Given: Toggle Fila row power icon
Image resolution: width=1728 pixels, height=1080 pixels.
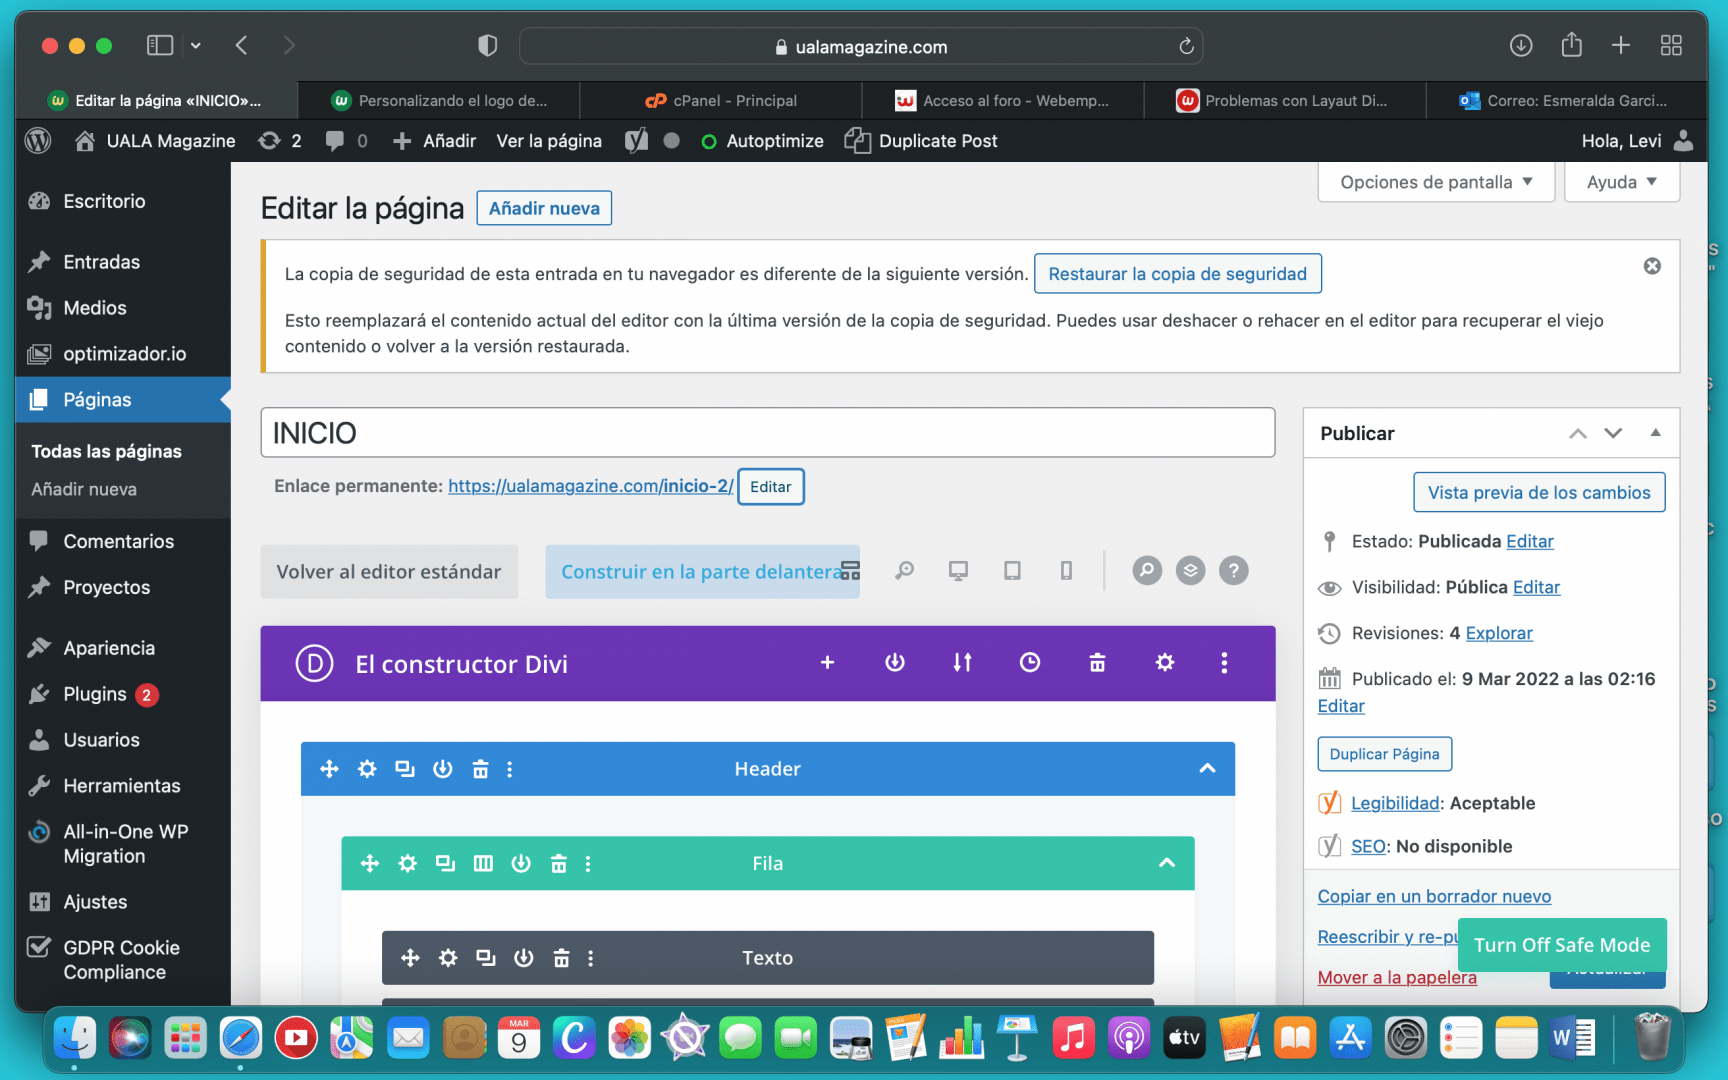Looking at the screenshot, I should [x=521, y=863].
